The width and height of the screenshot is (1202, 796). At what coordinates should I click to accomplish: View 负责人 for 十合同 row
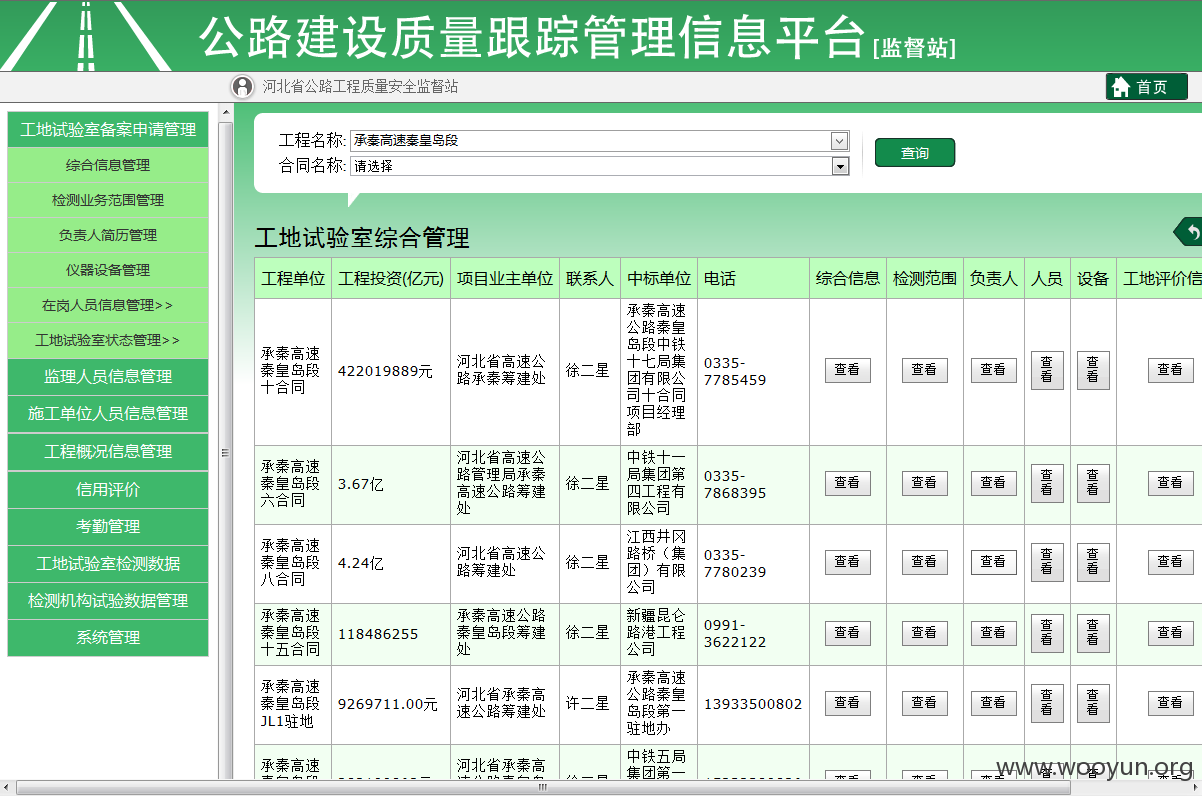point(993,370)
